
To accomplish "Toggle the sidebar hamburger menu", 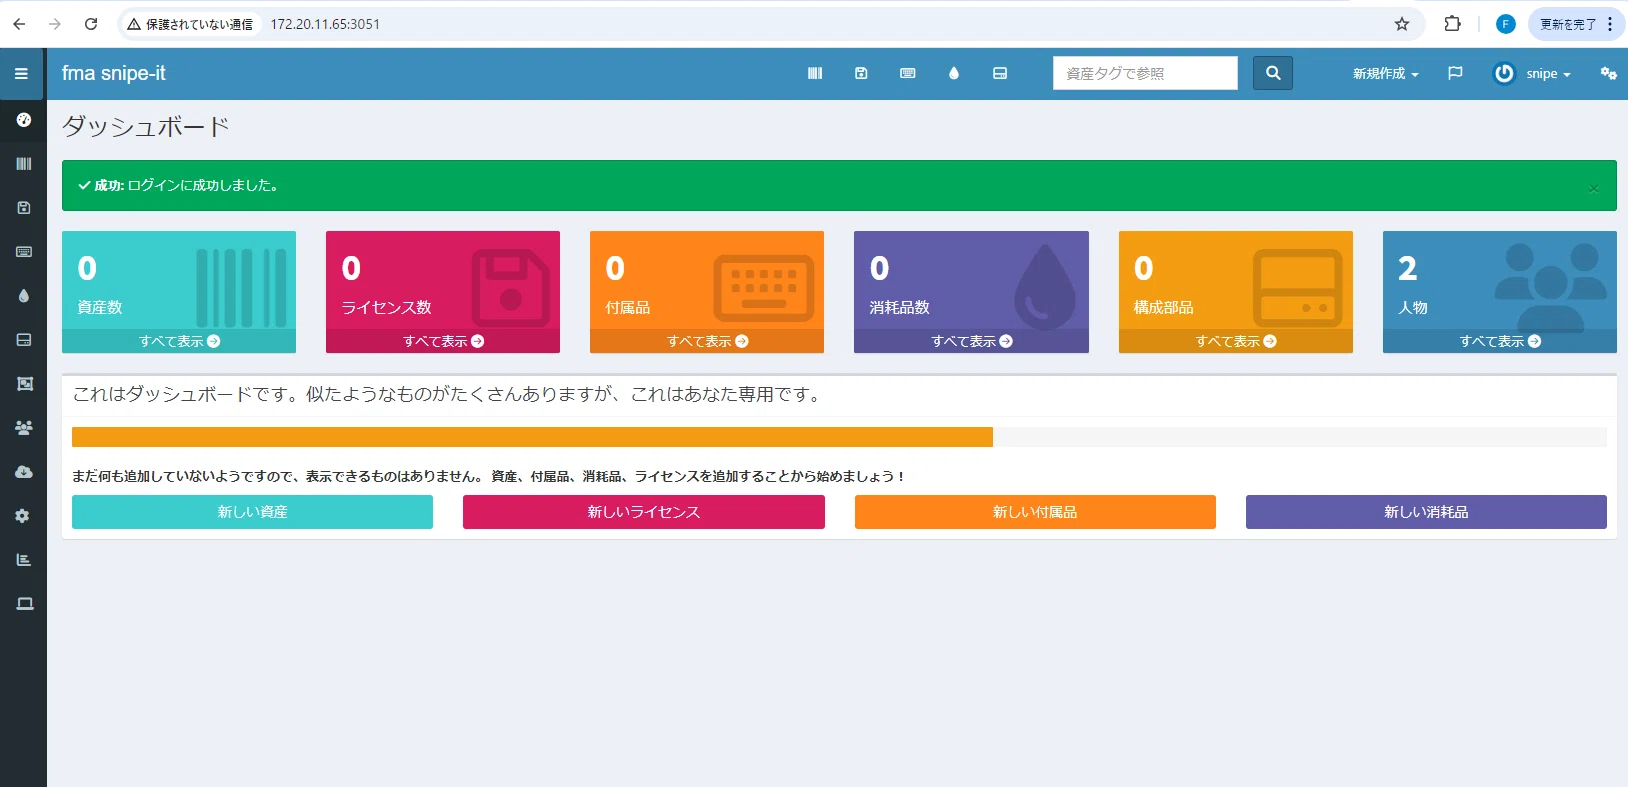I will (21, 73).
